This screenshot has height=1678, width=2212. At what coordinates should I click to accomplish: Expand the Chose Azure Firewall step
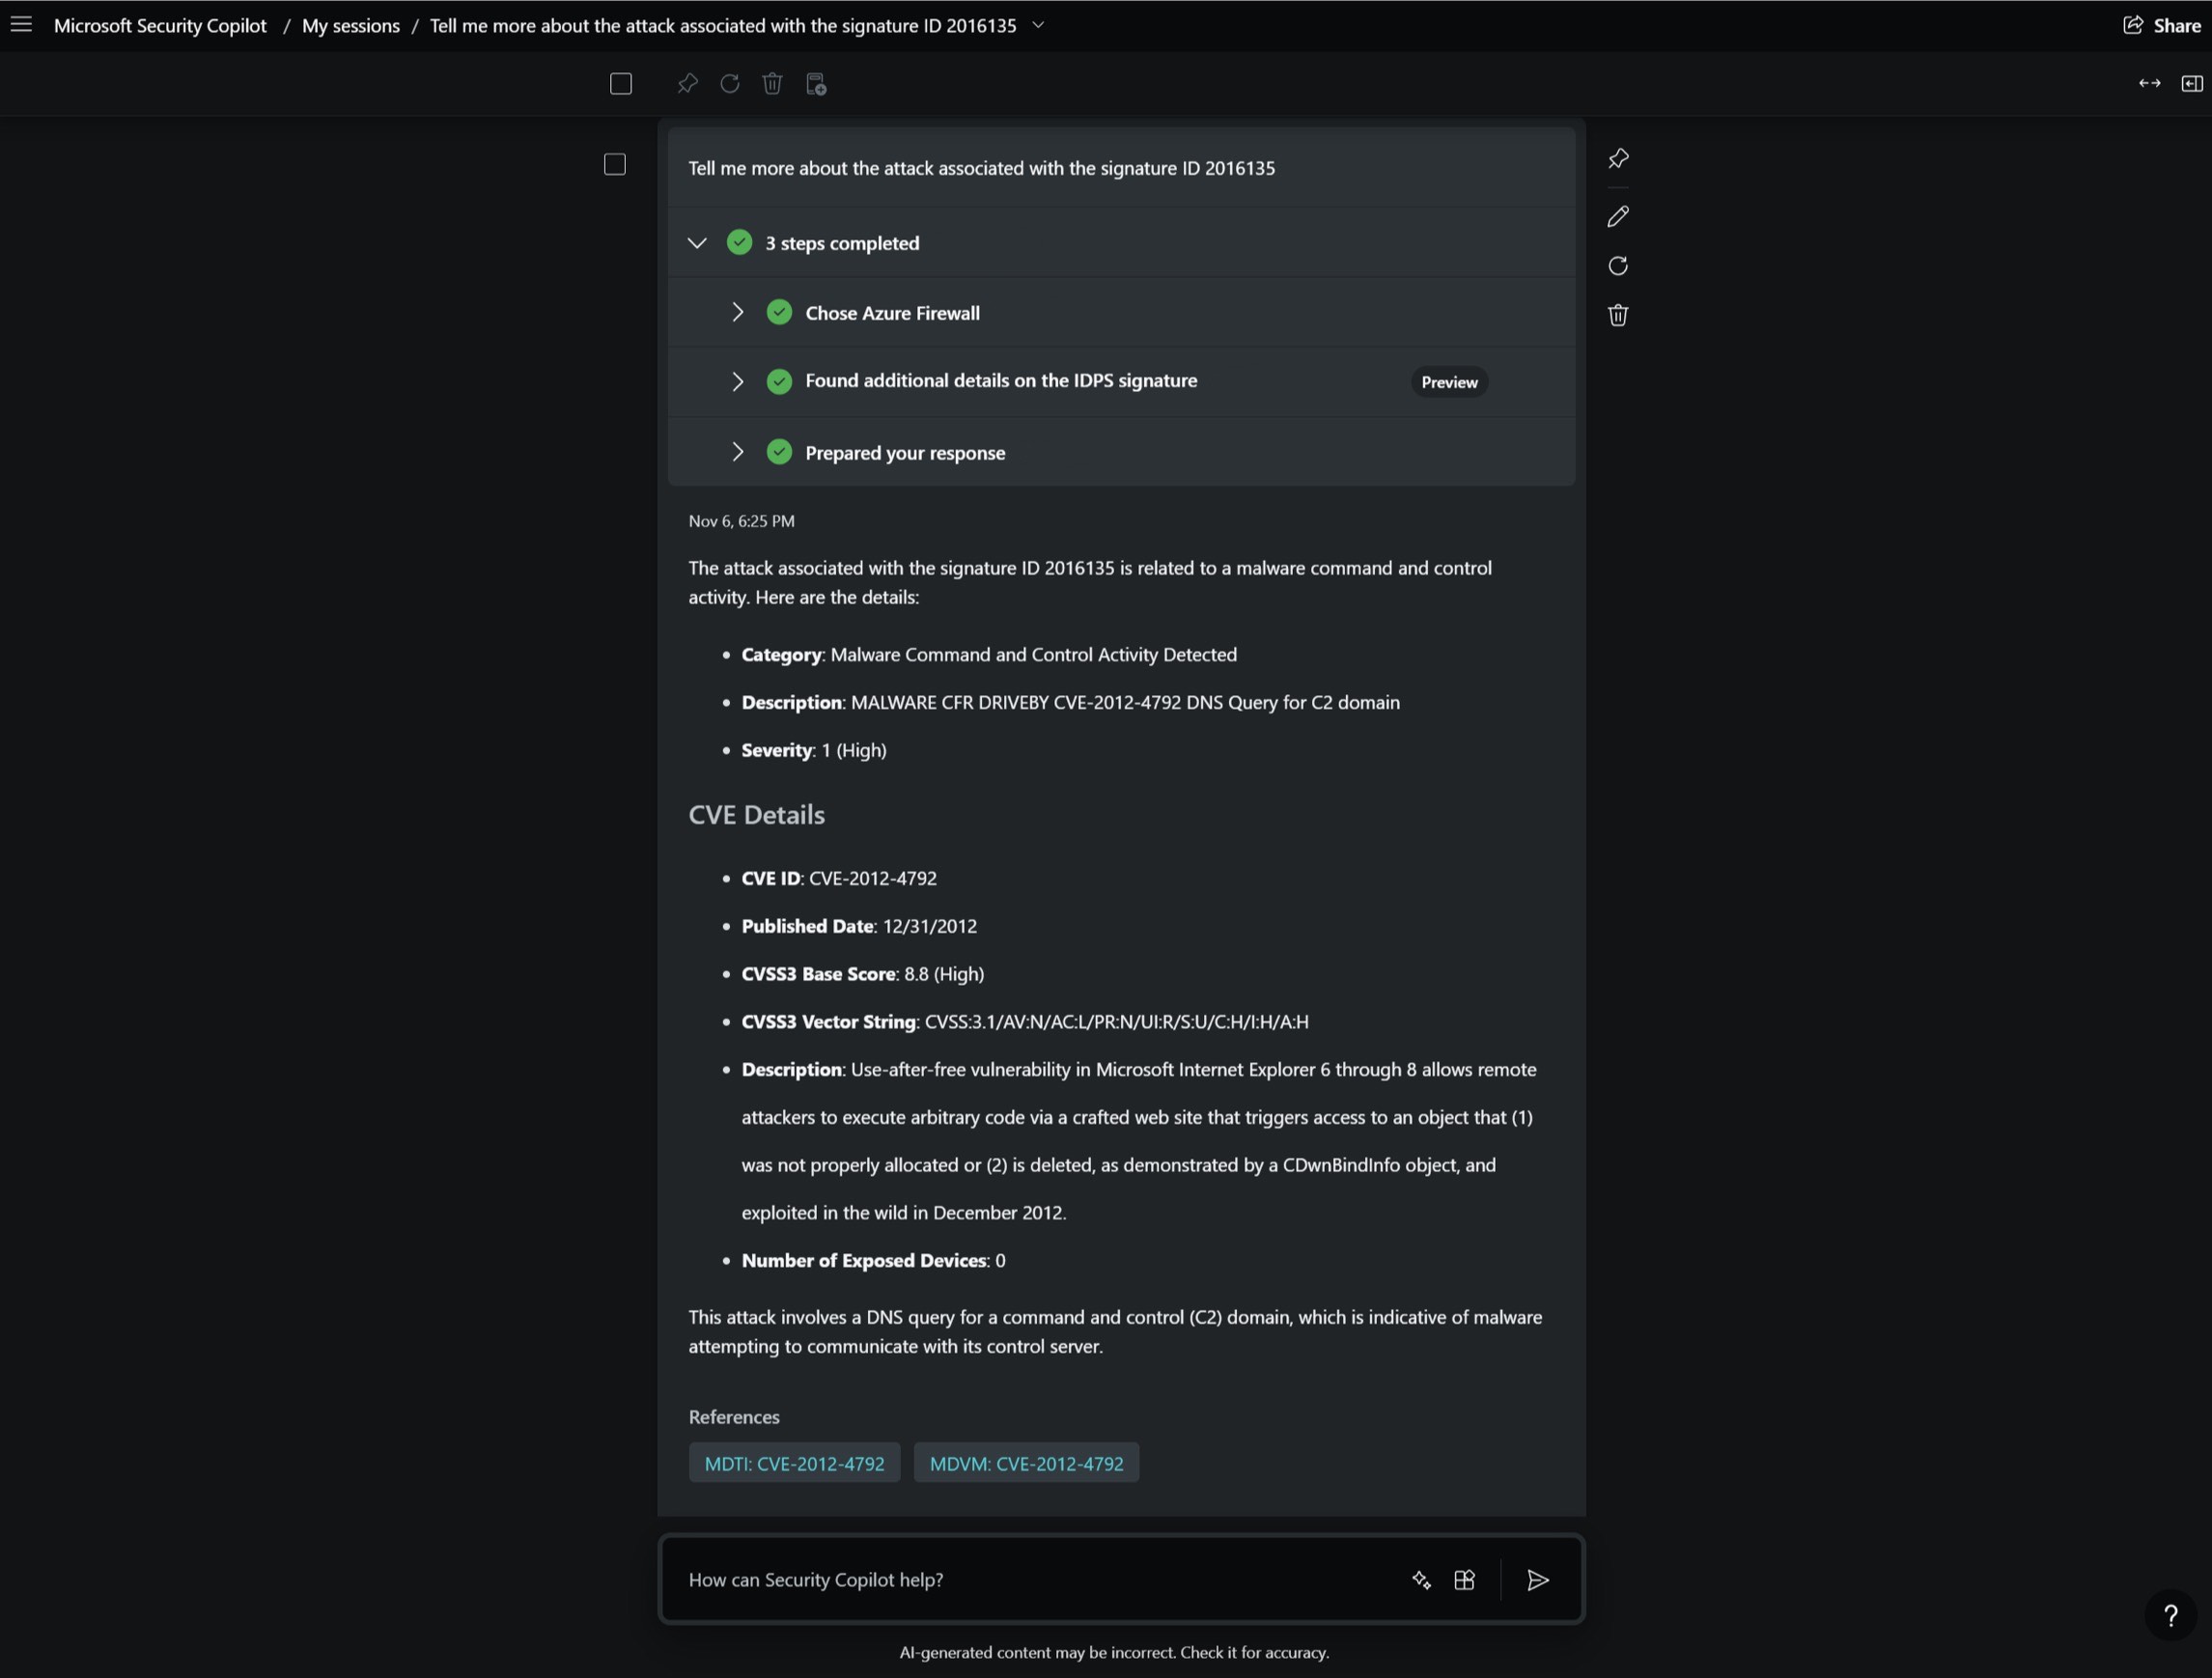tap(738, 313)
